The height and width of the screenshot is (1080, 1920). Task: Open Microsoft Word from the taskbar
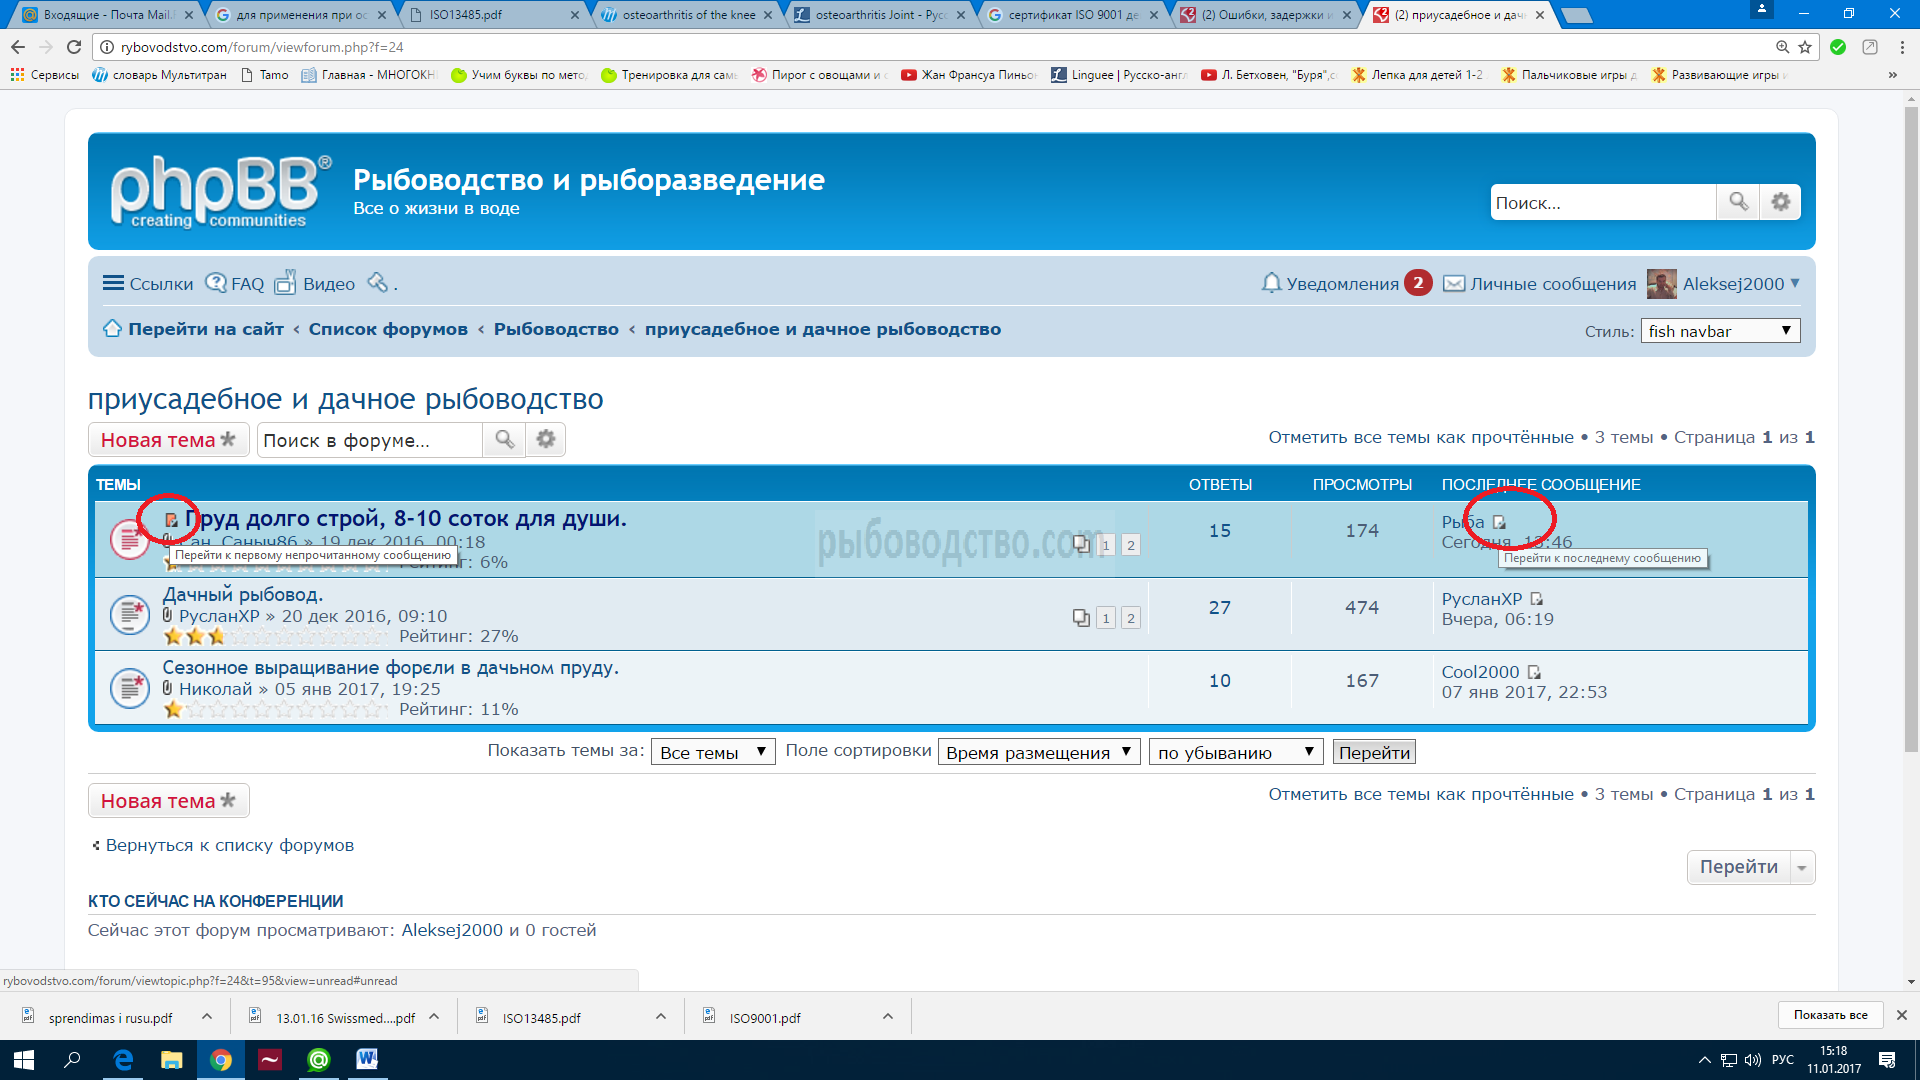click(367, 1059)
